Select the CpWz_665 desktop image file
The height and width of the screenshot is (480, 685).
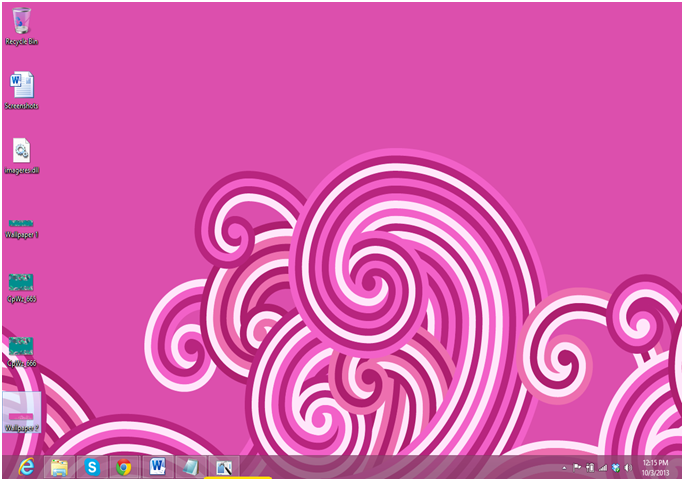[x=21, y=283]
